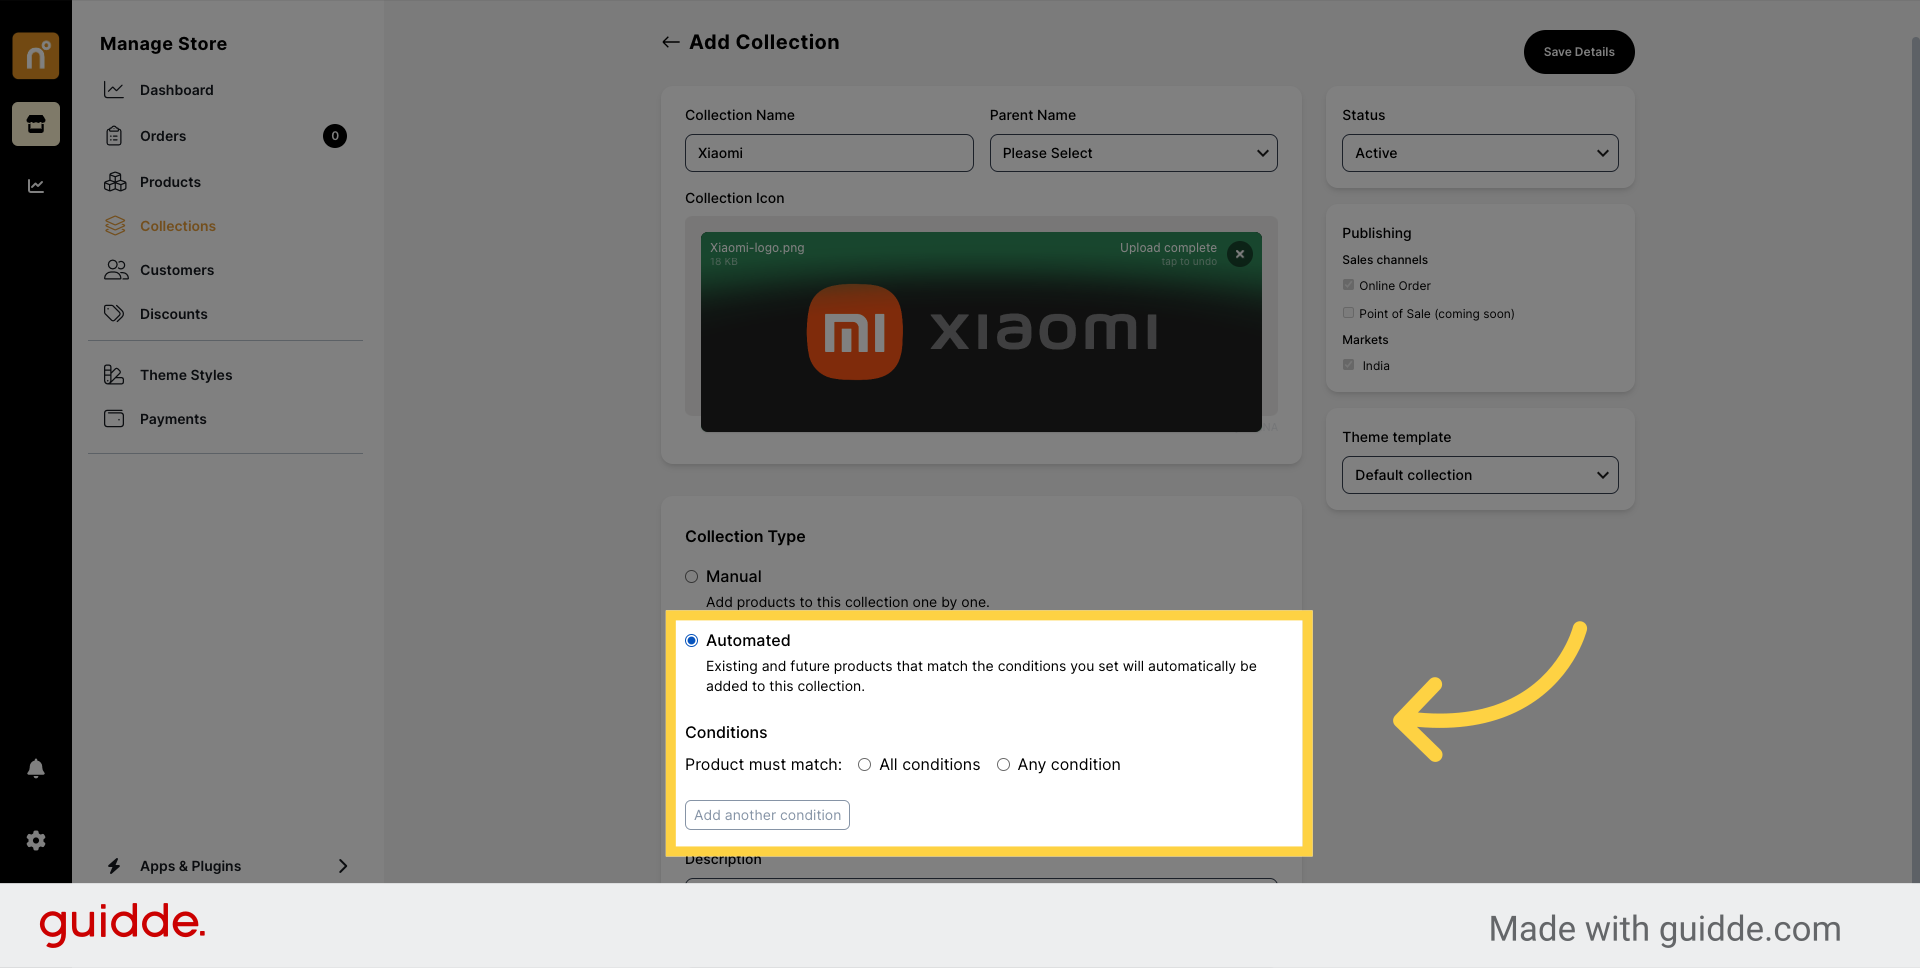This screenshot has height=968, width=1920.
Task: Click the Collections layers icon
Action: (x=115, y=226)
